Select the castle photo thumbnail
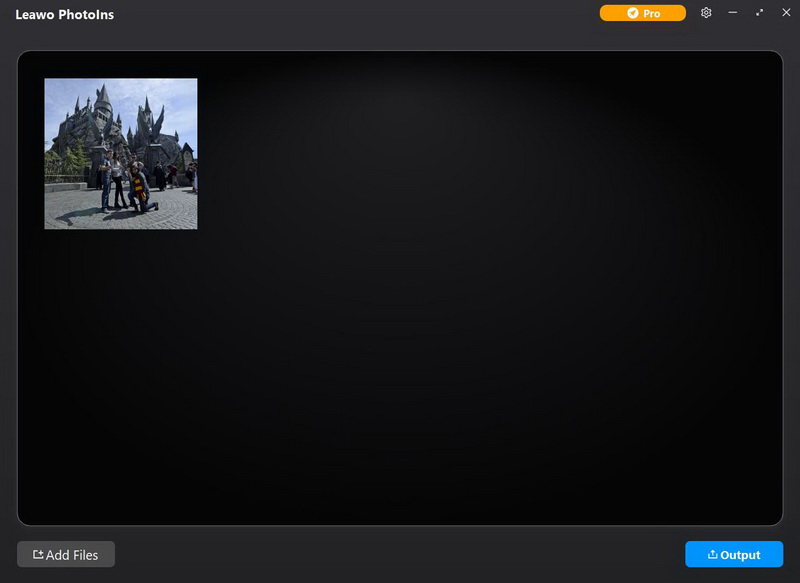800x583 pixels. (121, 154)
